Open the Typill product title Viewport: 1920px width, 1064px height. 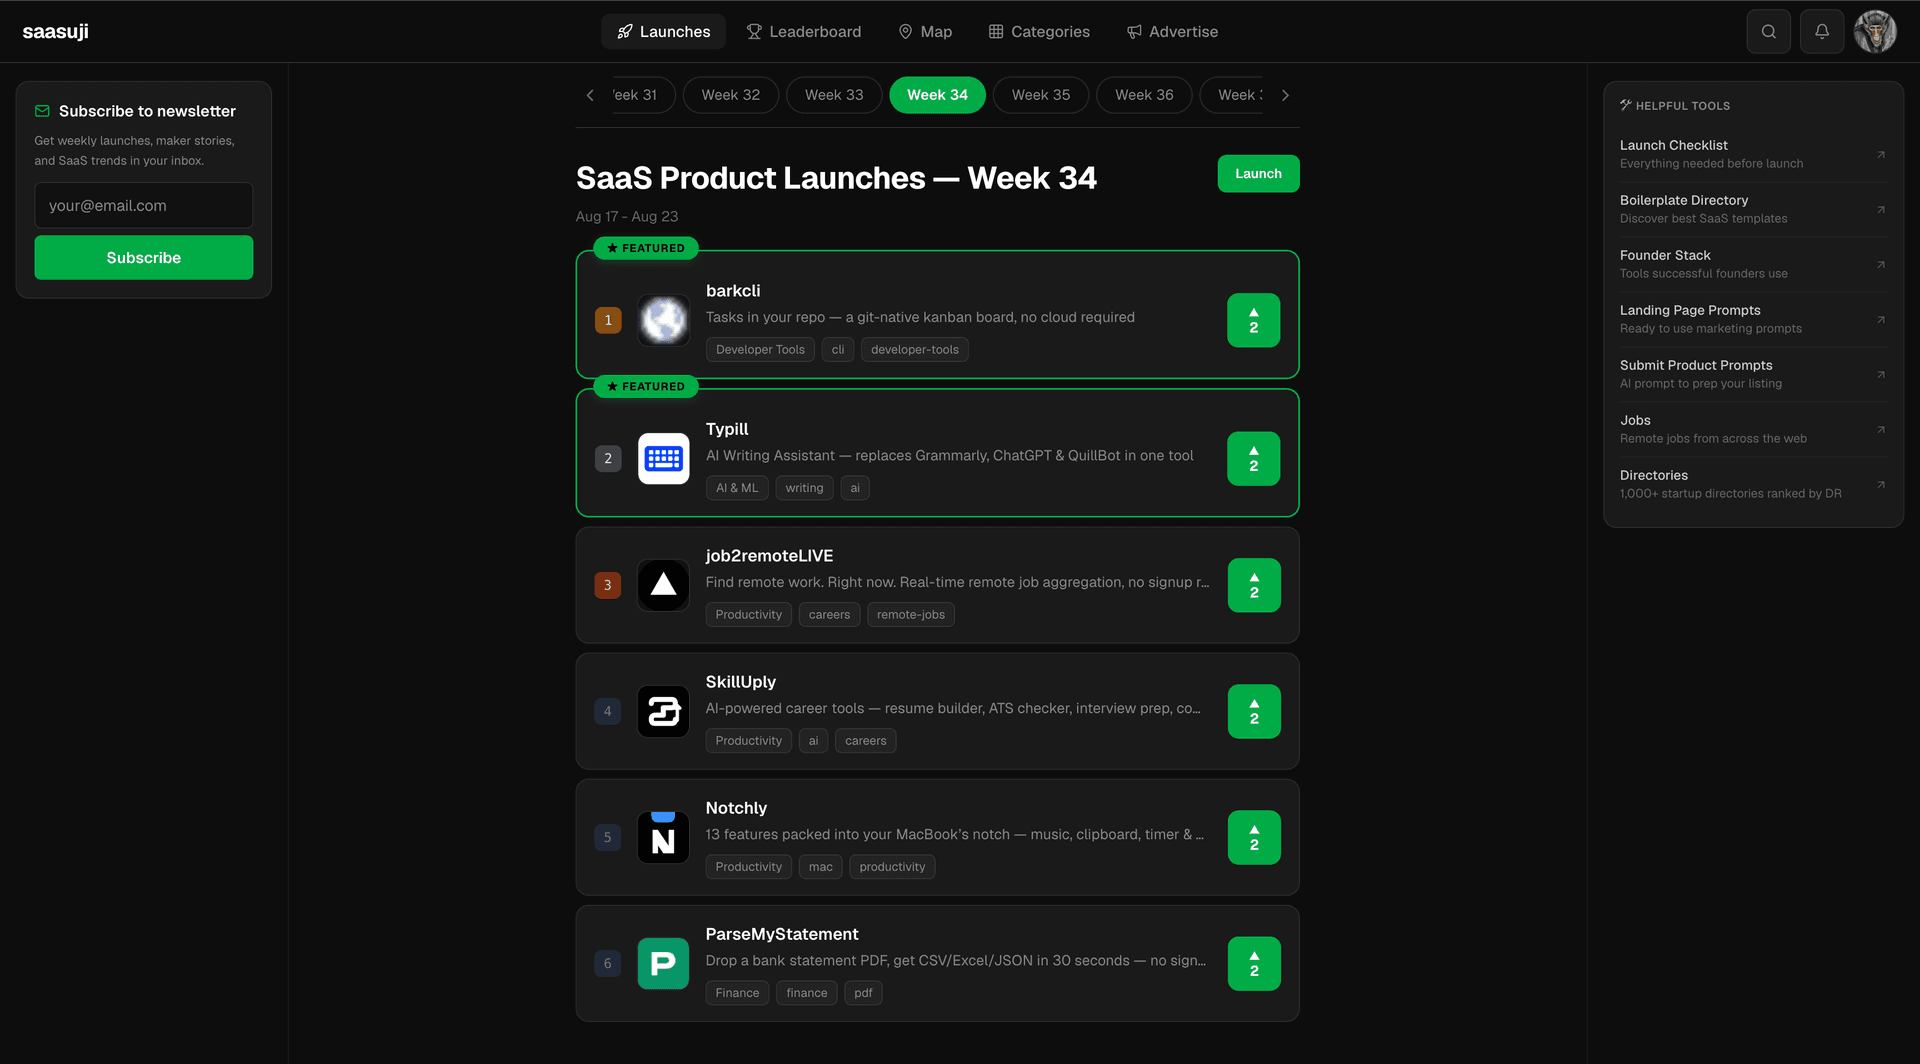click(727, 429)
